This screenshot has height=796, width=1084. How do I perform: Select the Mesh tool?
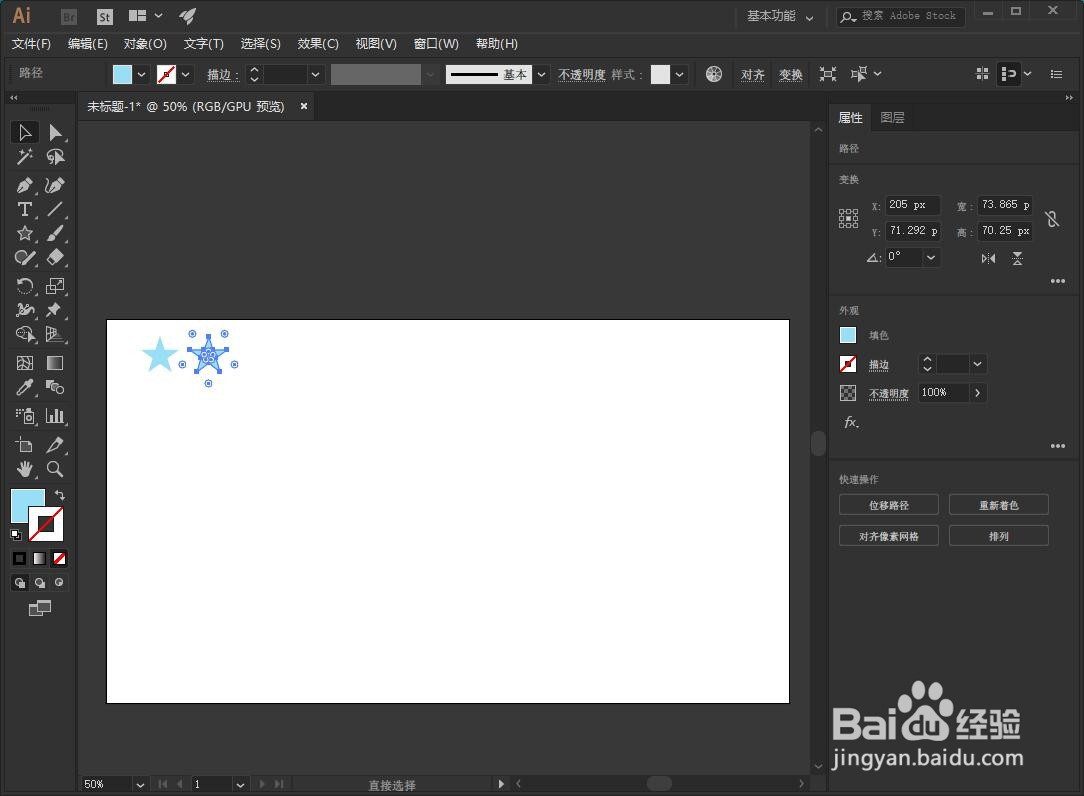pyautogui.click(x=25, y=363)
